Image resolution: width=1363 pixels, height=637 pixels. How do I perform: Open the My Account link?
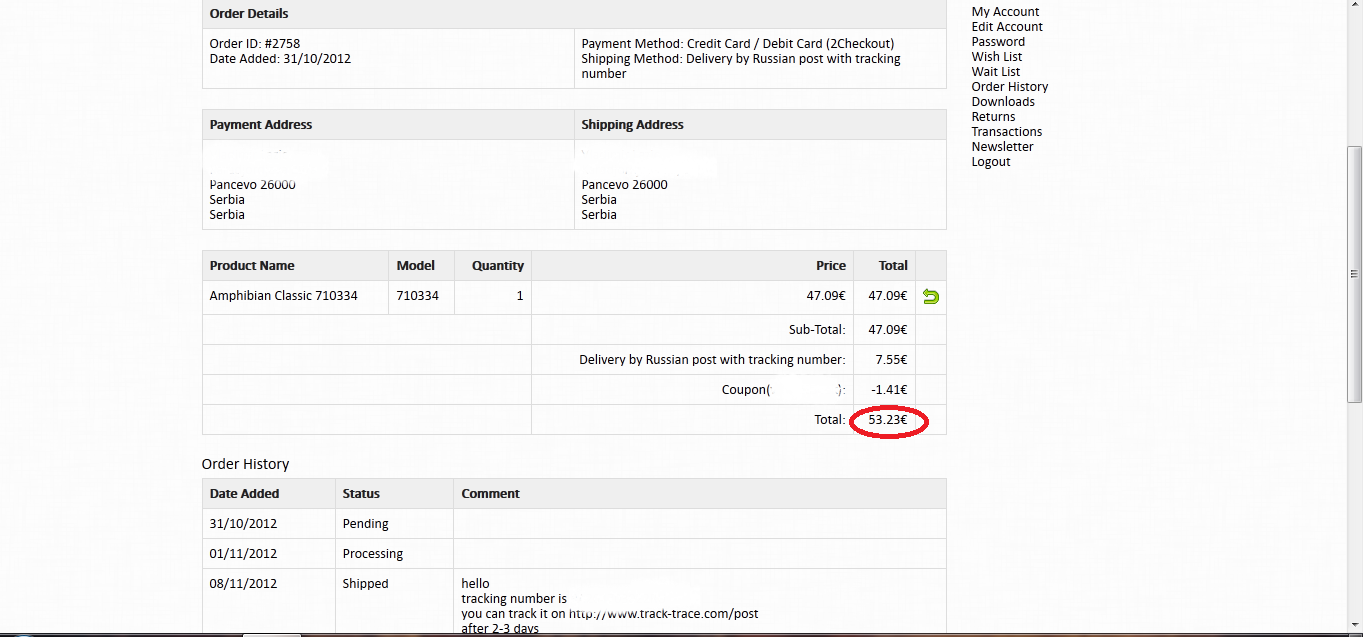(1005, 12)
